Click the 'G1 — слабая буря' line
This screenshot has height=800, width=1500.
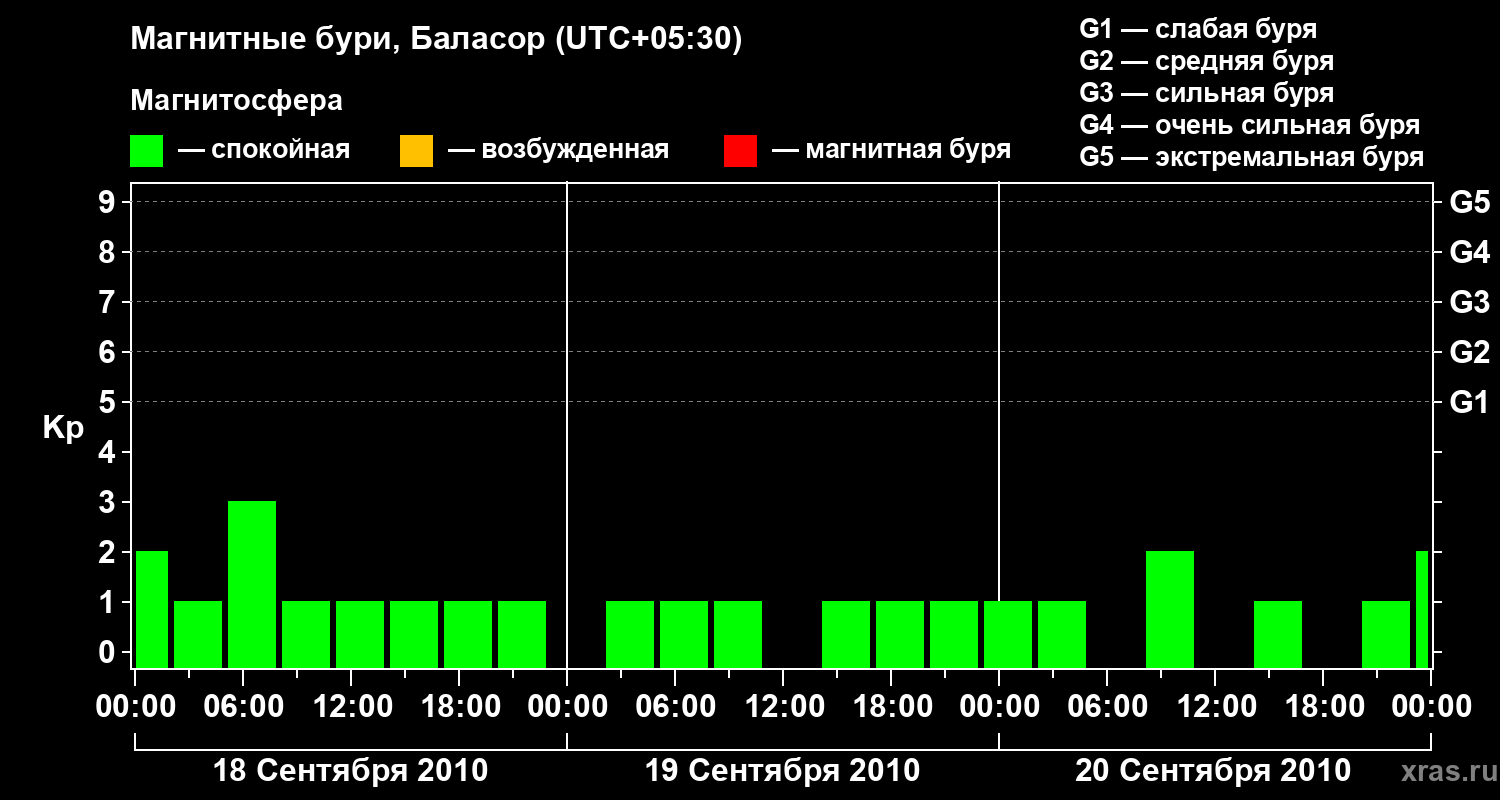coord(1198,29)
